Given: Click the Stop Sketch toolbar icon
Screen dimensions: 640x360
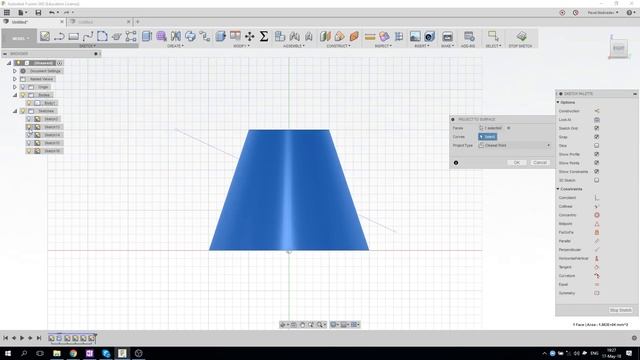Looking at the screenshot, I should click(521, 36).
